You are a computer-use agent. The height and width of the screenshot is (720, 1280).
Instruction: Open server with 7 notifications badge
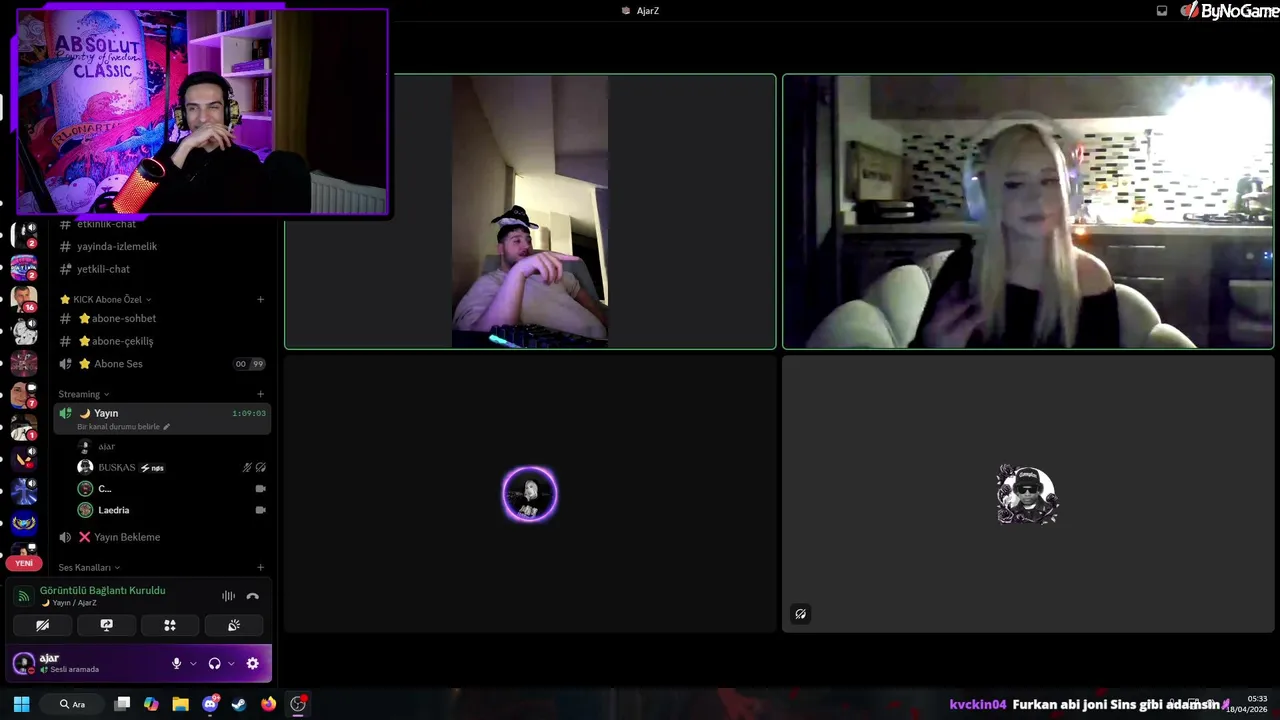[24, 395]
